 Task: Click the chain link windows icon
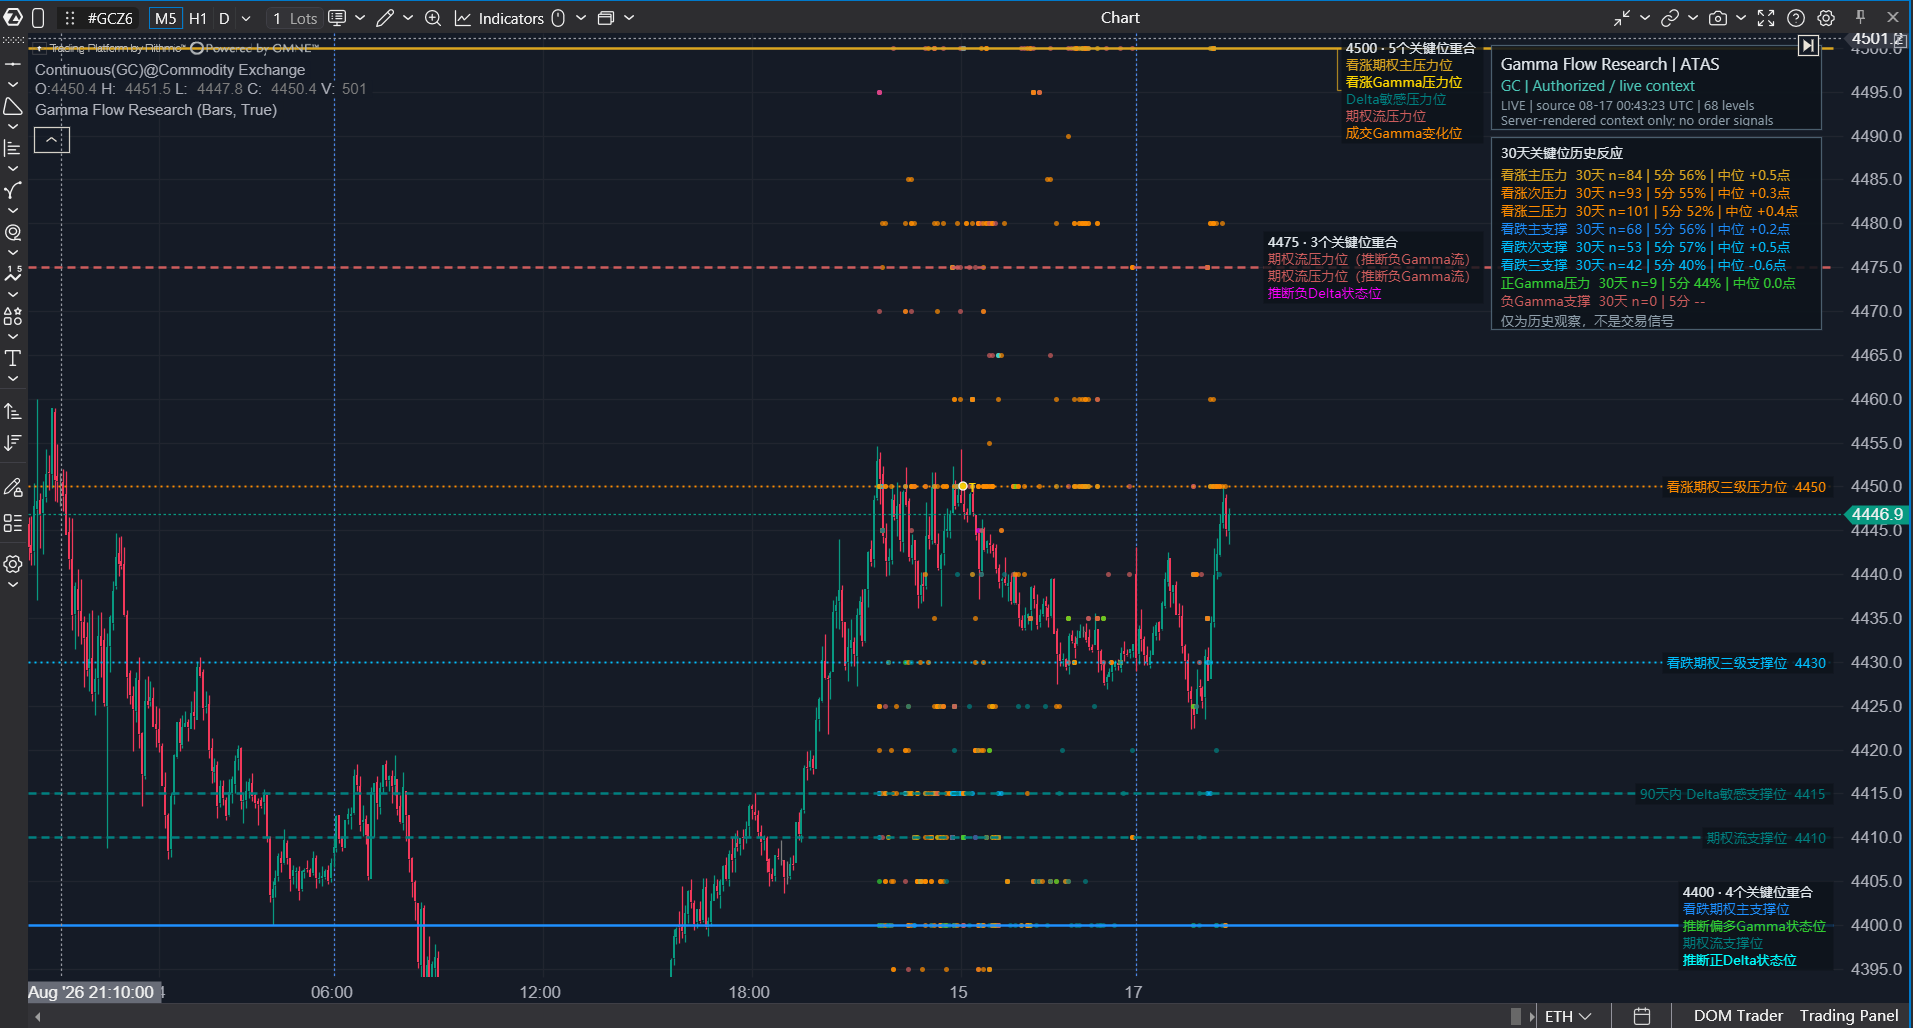[x=1670, y=18]
